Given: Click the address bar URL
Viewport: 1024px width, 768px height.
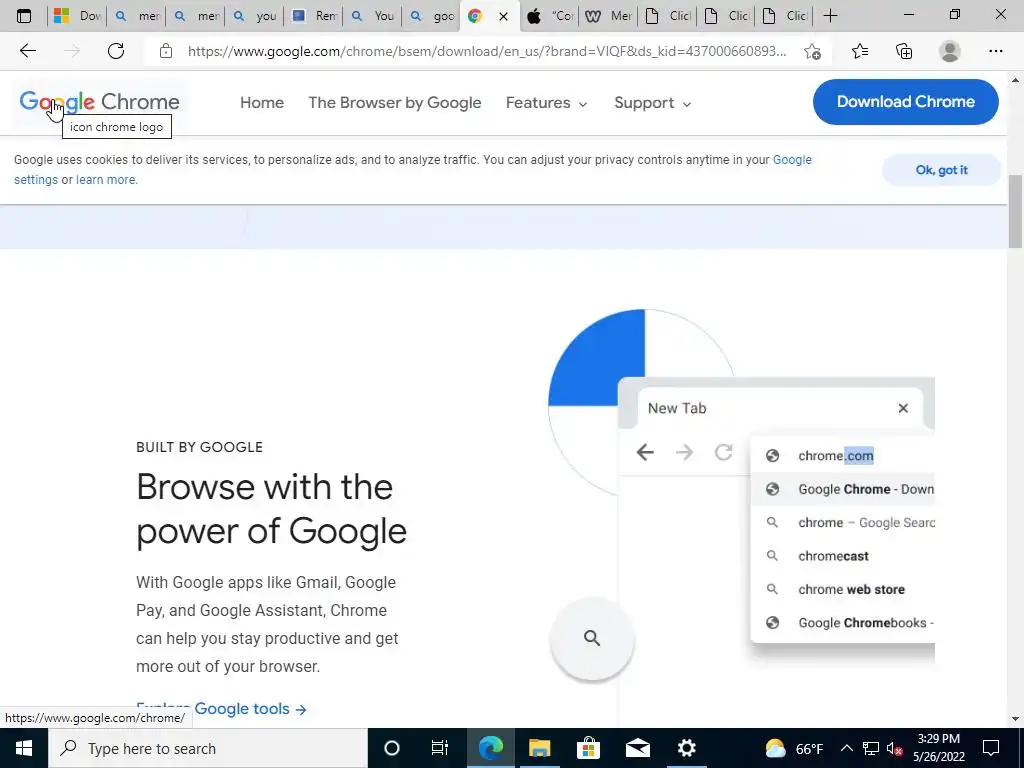Looking at the screenshot, I should coord(487,51).
